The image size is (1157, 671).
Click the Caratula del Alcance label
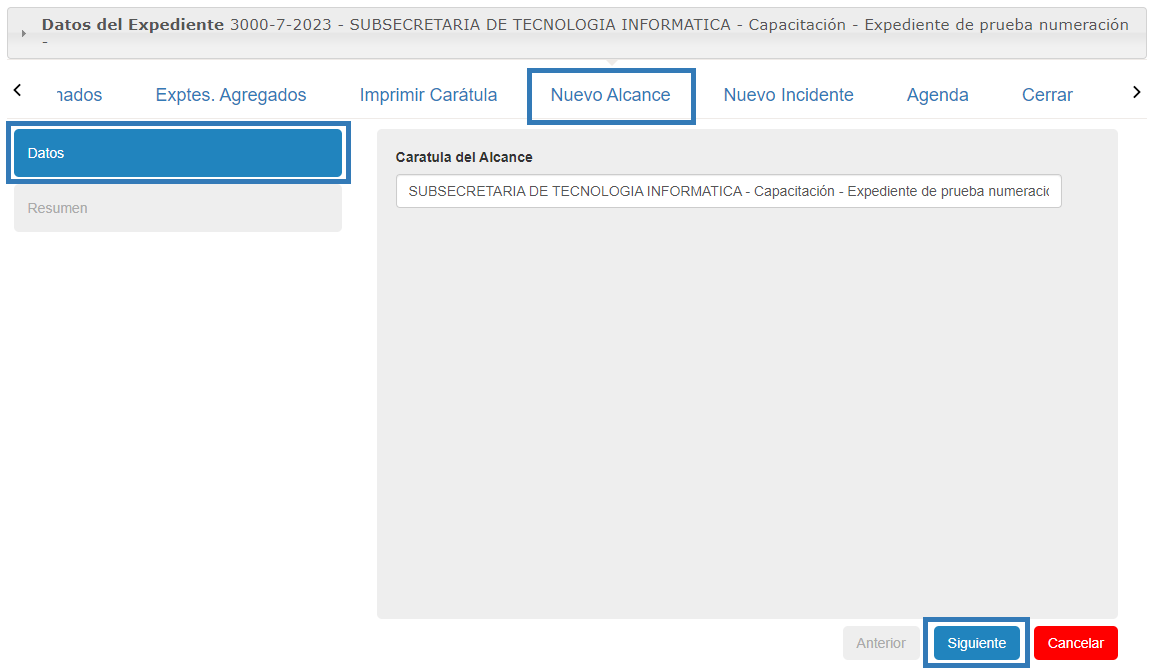[x=464, y=157]
